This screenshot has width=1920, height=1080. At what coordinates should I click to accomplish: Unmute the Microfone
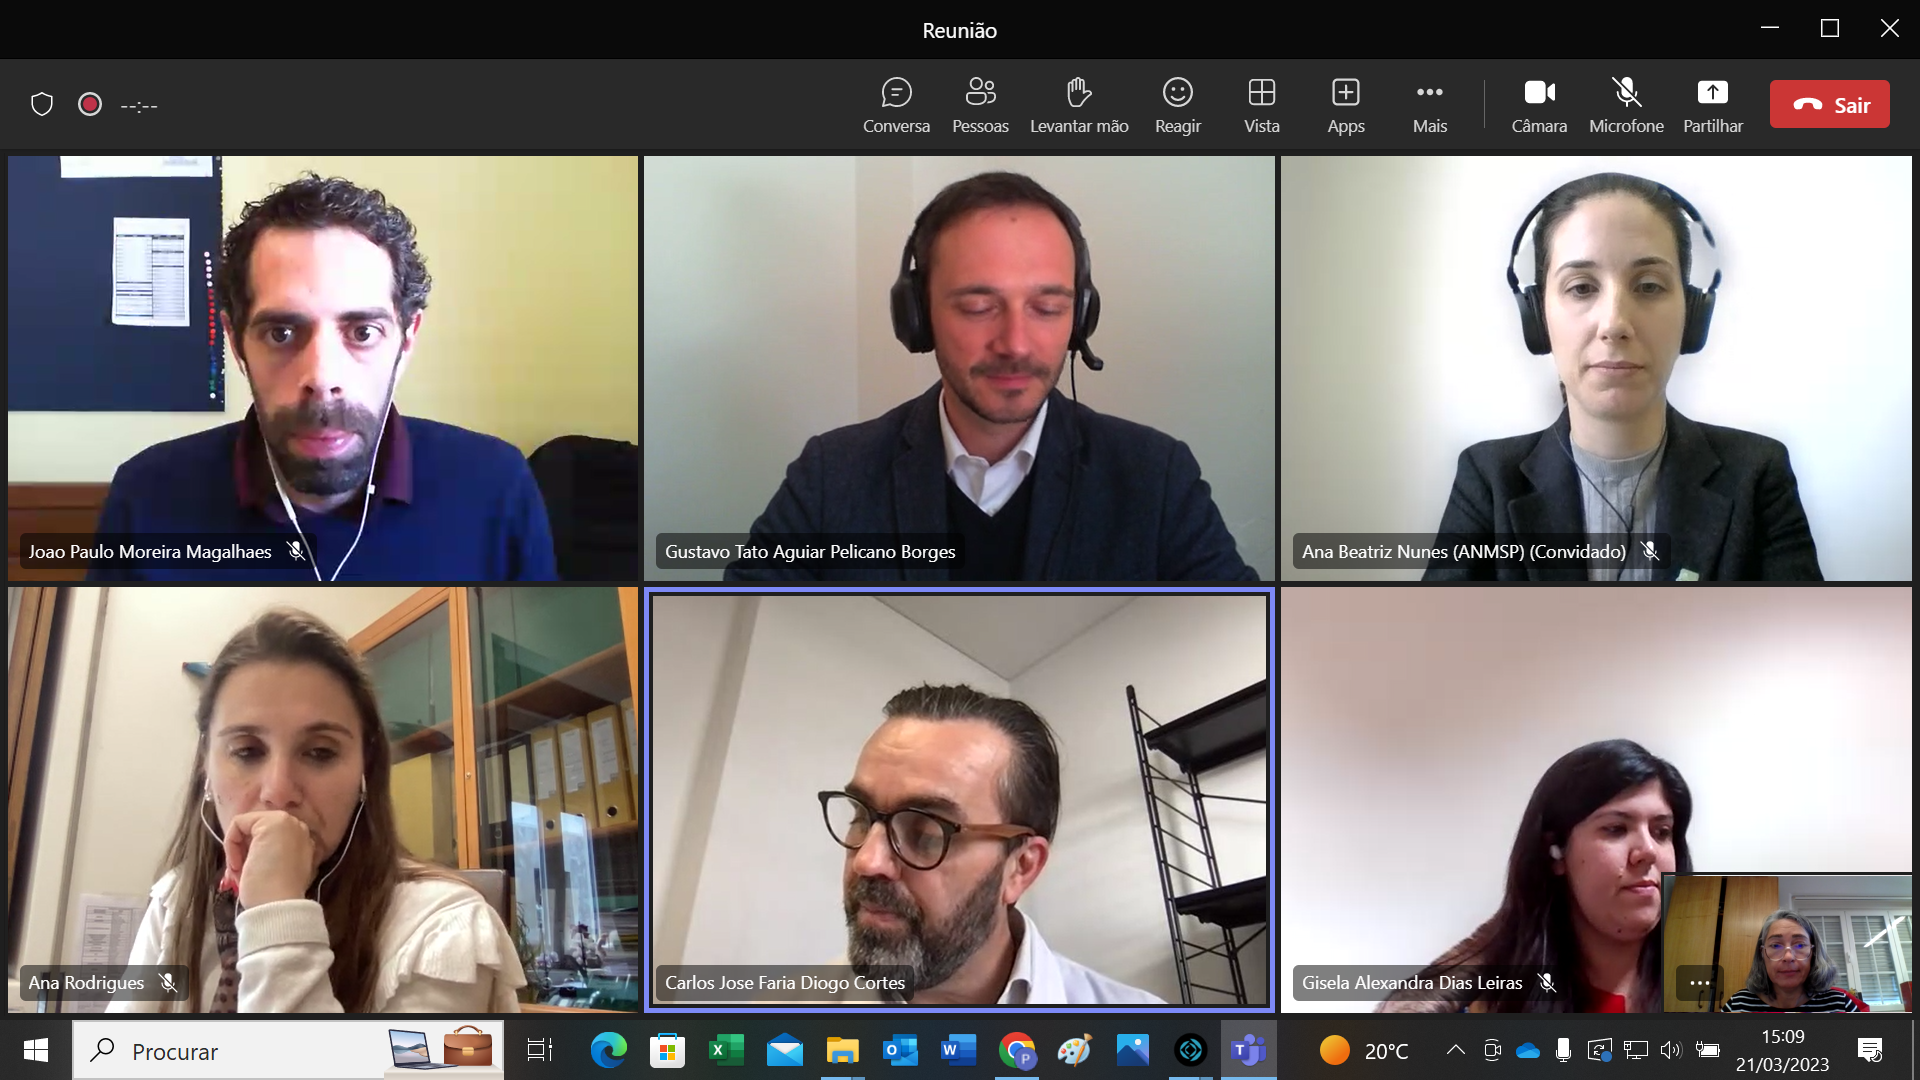1626,104
